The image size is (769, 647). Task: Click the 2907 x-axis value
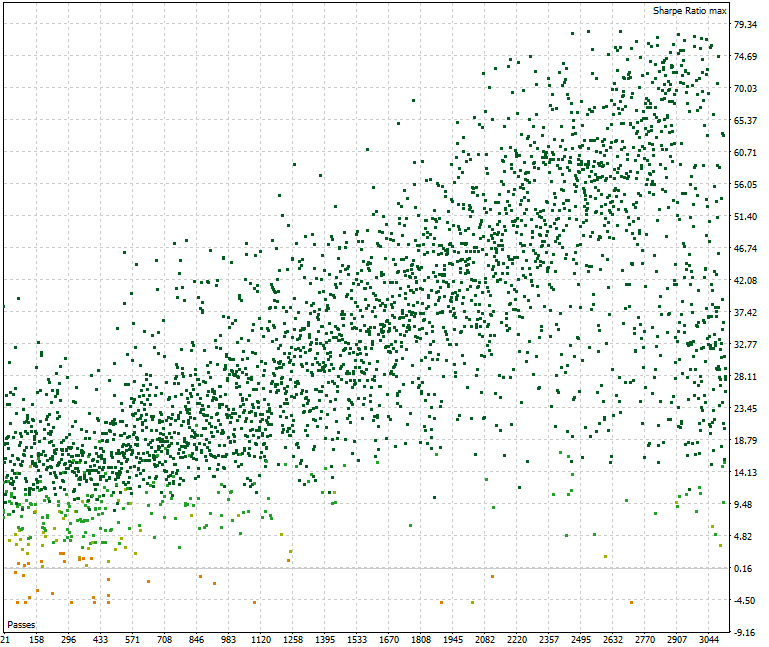[677, 640]
